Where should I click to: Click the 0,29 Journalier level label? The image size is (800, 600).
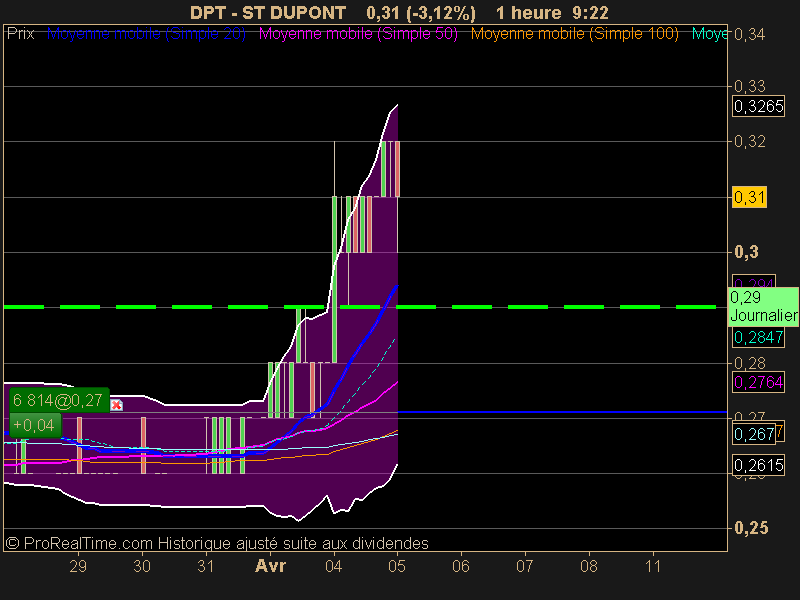(763, 306)
